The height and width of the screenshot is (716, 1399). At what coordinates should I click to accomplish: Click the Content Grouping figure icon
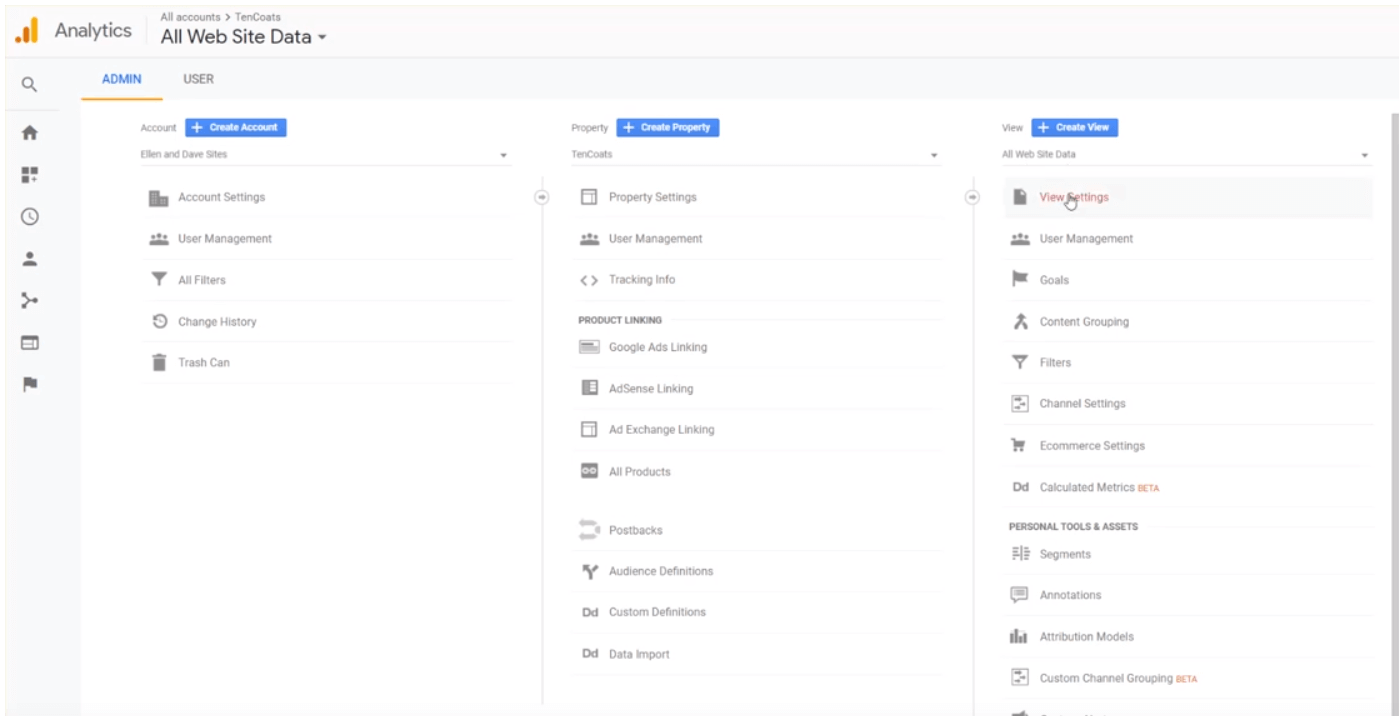click(1020, 321)
